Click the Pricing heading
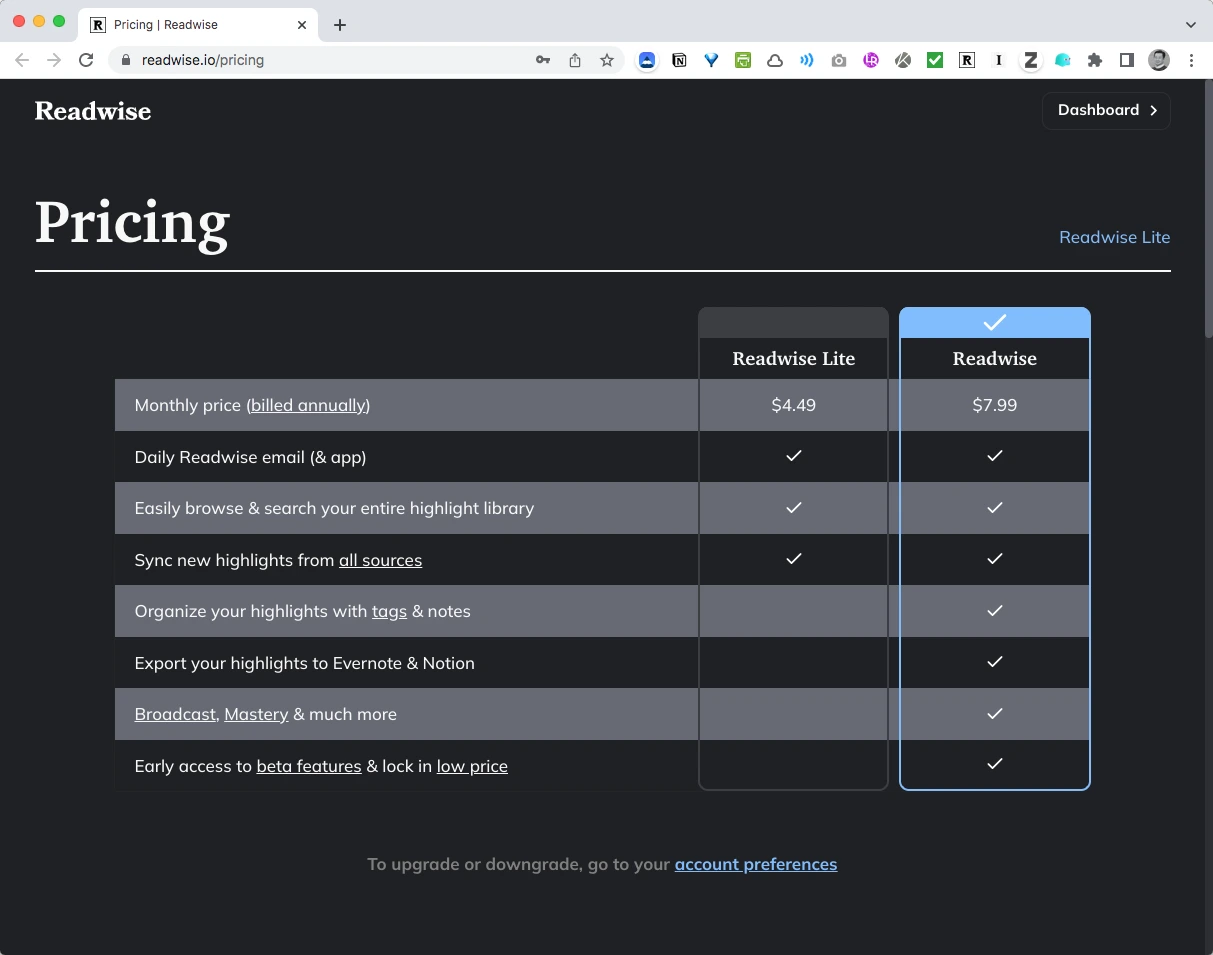The image size is (1213, 955). tap(132, 224)
